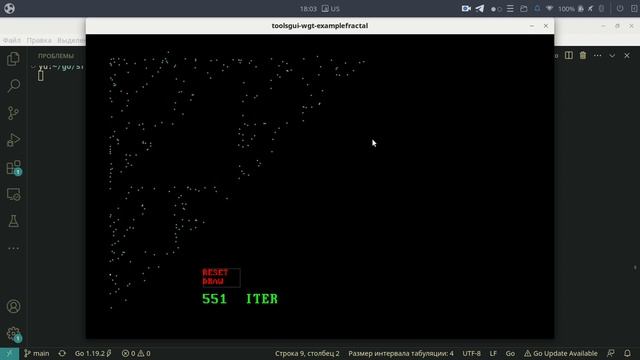Open the Run and Debug view
The width and height of the screenshot is (640, 360).
click(13, 140)
